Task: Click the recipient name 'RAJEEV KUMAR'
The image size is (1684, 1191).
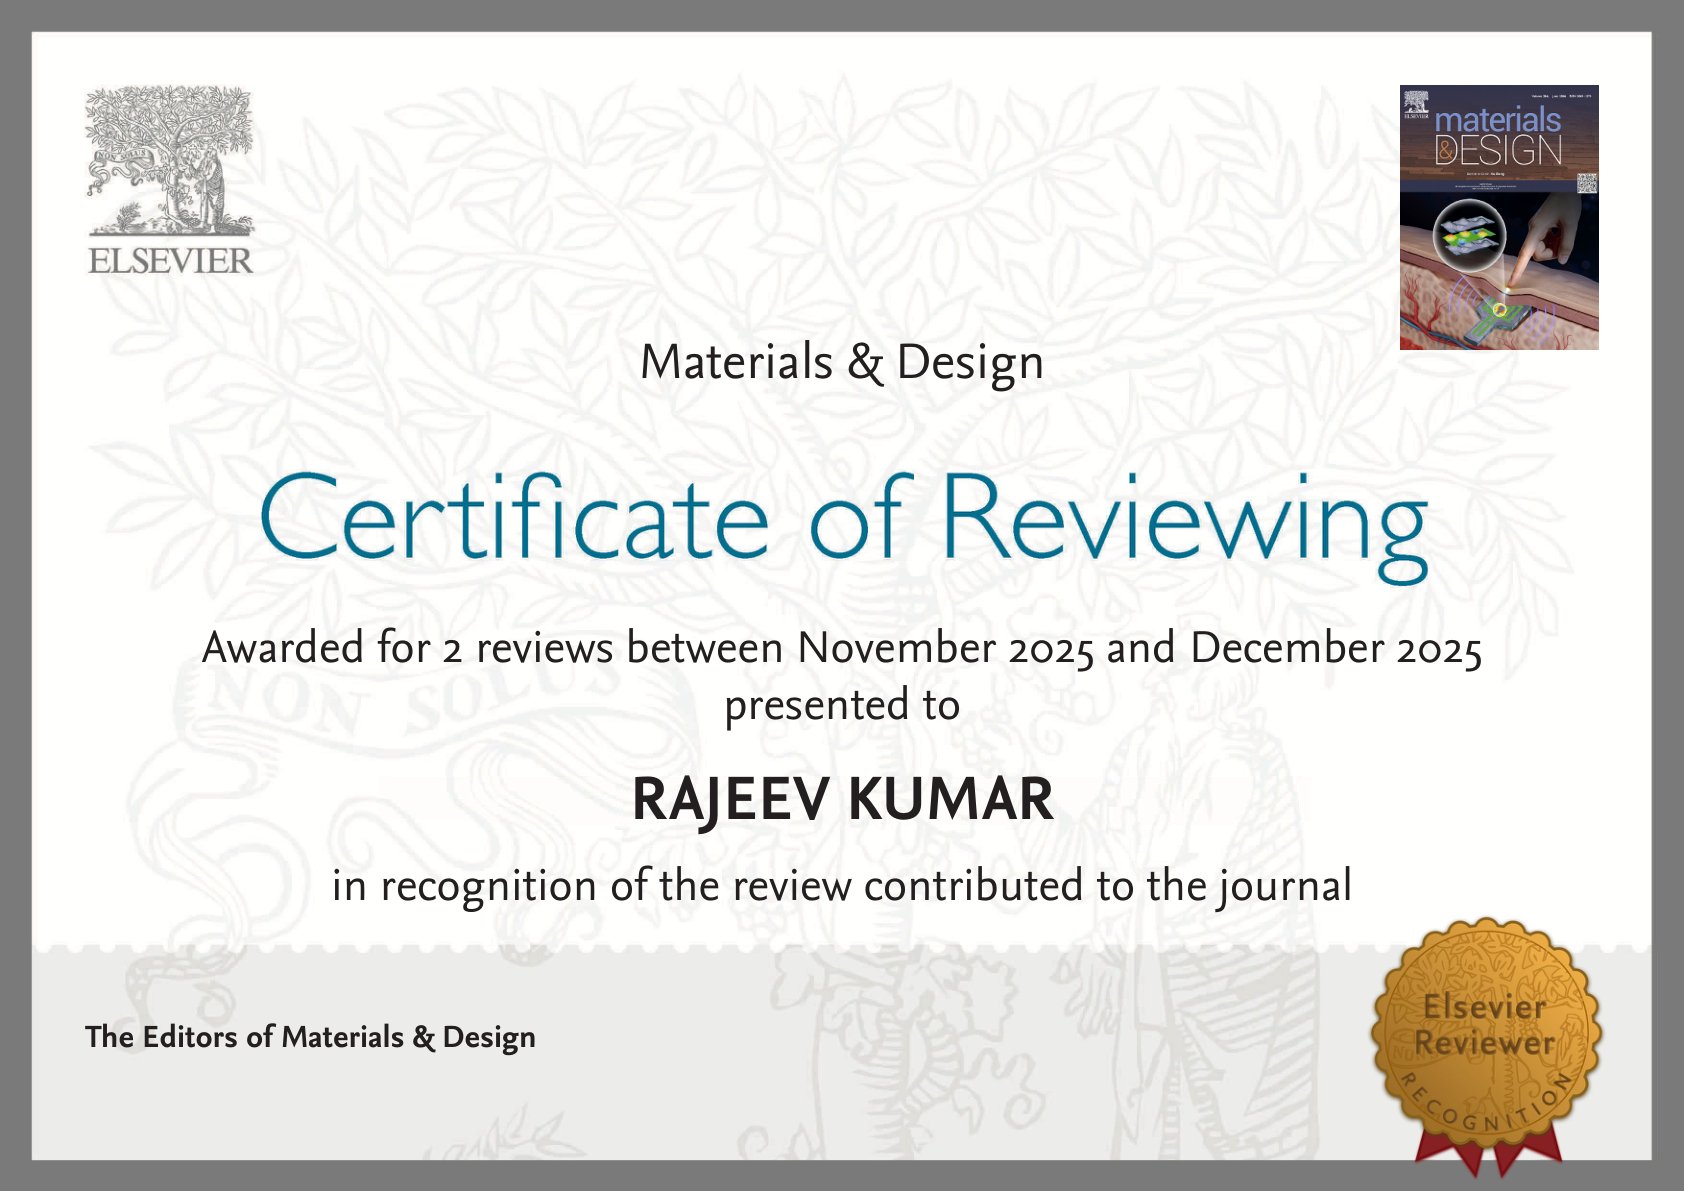Action: [843, 800]
